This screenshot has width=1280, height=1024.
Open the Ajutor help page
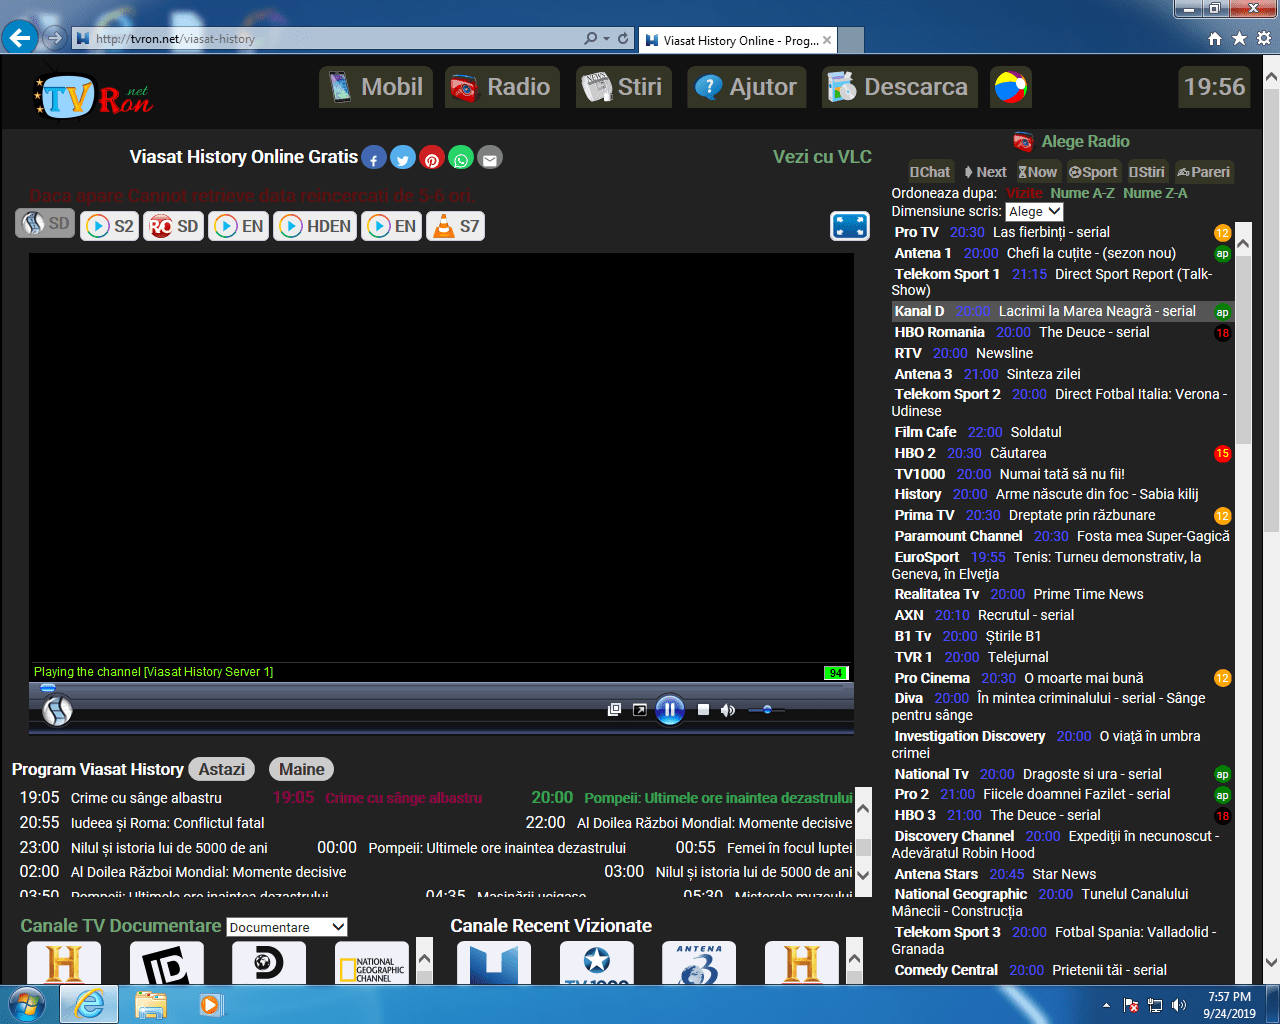pos(747,87)
